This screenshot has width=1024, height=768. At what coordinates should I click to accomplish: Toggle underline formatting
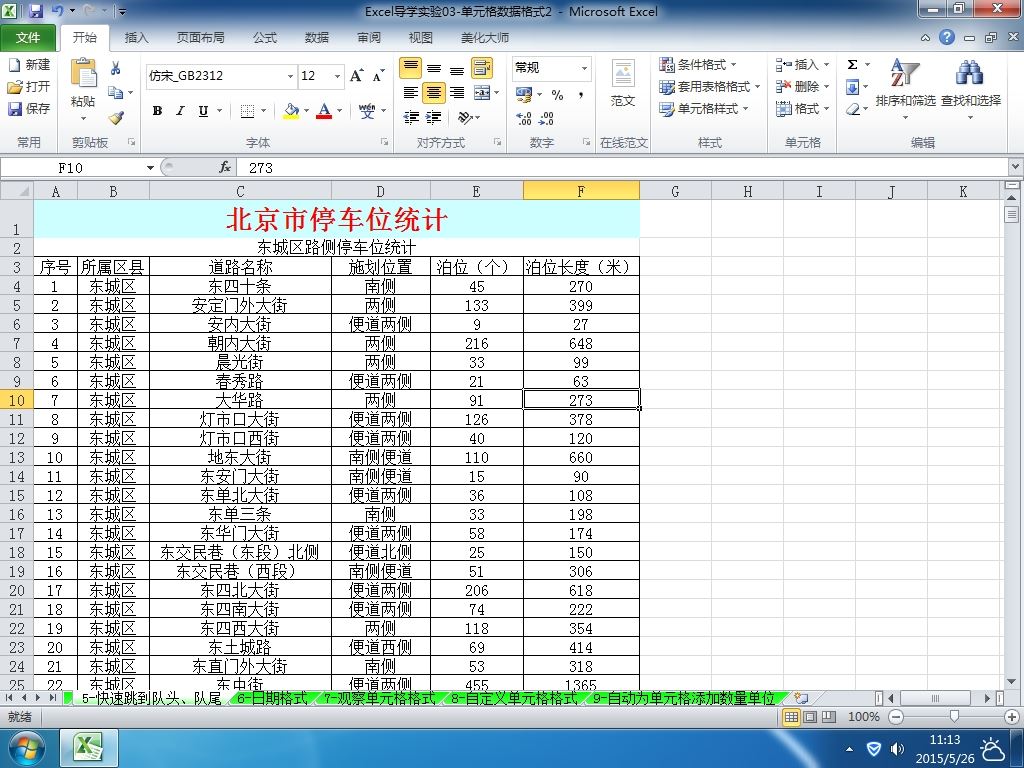tap(203, 111)
